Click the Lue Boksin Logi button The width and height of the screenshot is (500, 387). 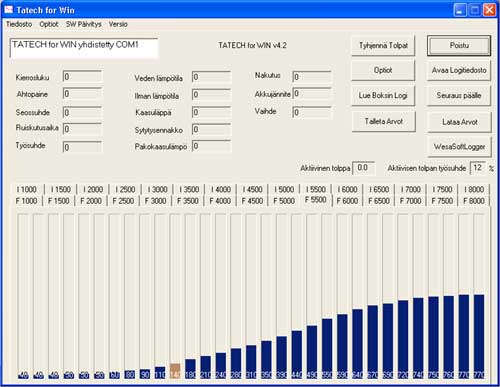[x=383, y=95]
